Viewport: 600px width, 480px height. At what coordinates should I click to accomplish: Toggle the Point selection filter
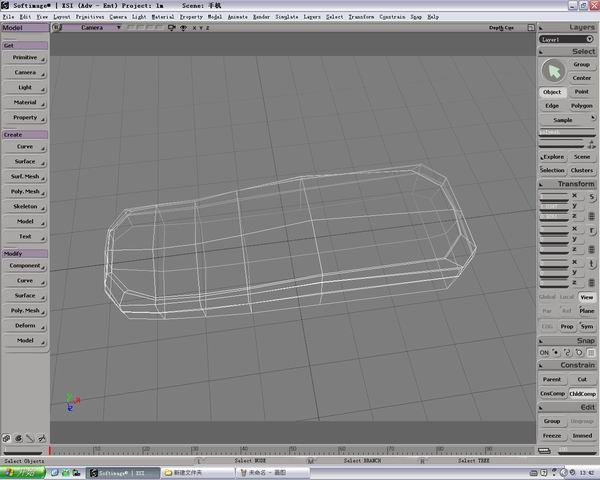pos(582,92)
